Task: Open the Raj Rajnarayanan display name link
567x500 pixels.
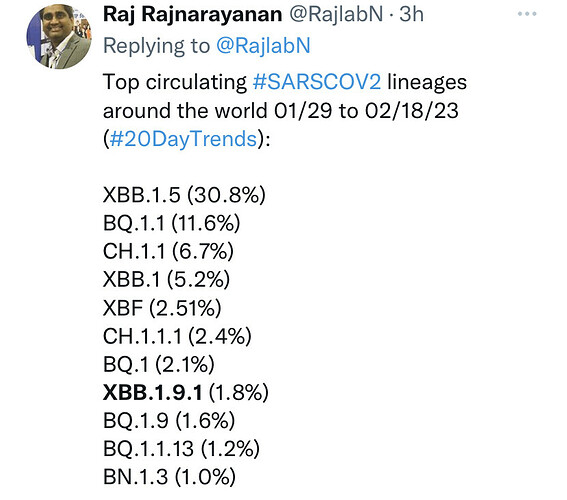Action: (x=193, y=15)
